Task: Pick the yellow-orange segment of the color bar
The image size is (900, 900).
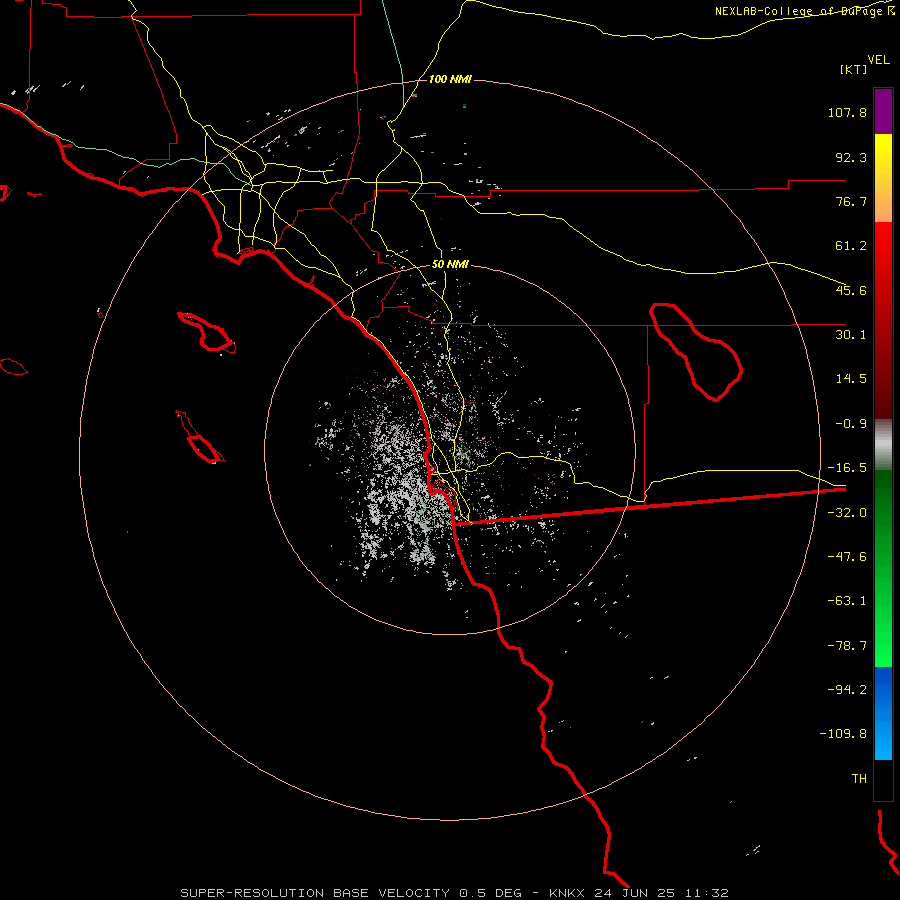Action: pos(883,178)
